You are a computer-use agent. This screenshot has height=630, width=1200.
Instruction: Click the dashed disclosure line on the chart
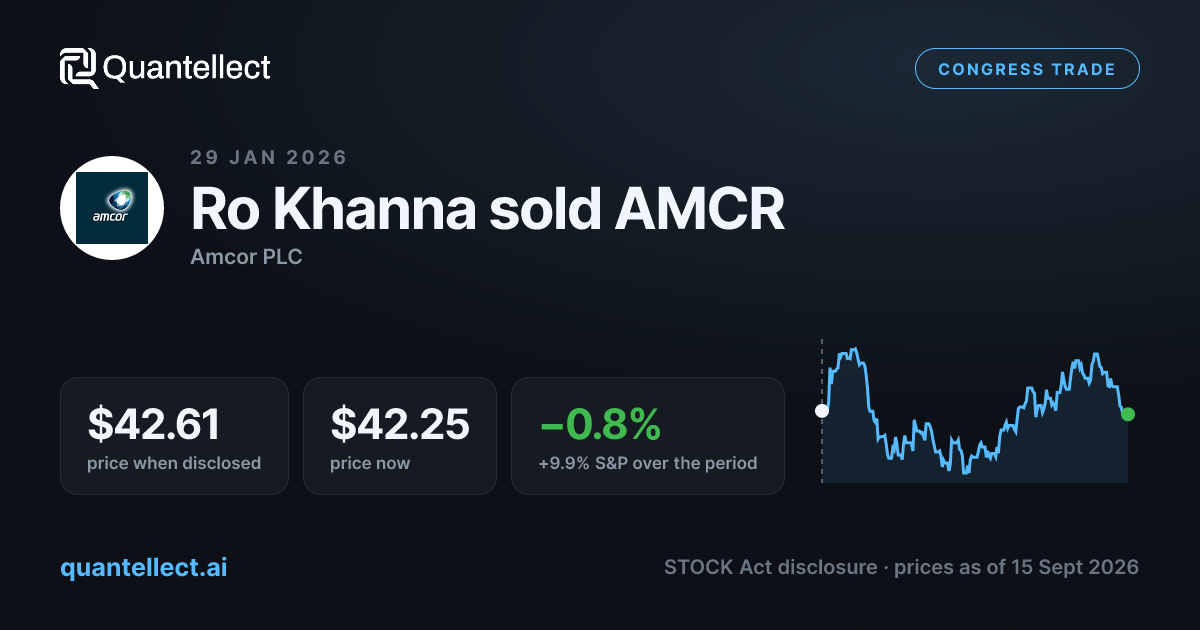click(822, 411)
